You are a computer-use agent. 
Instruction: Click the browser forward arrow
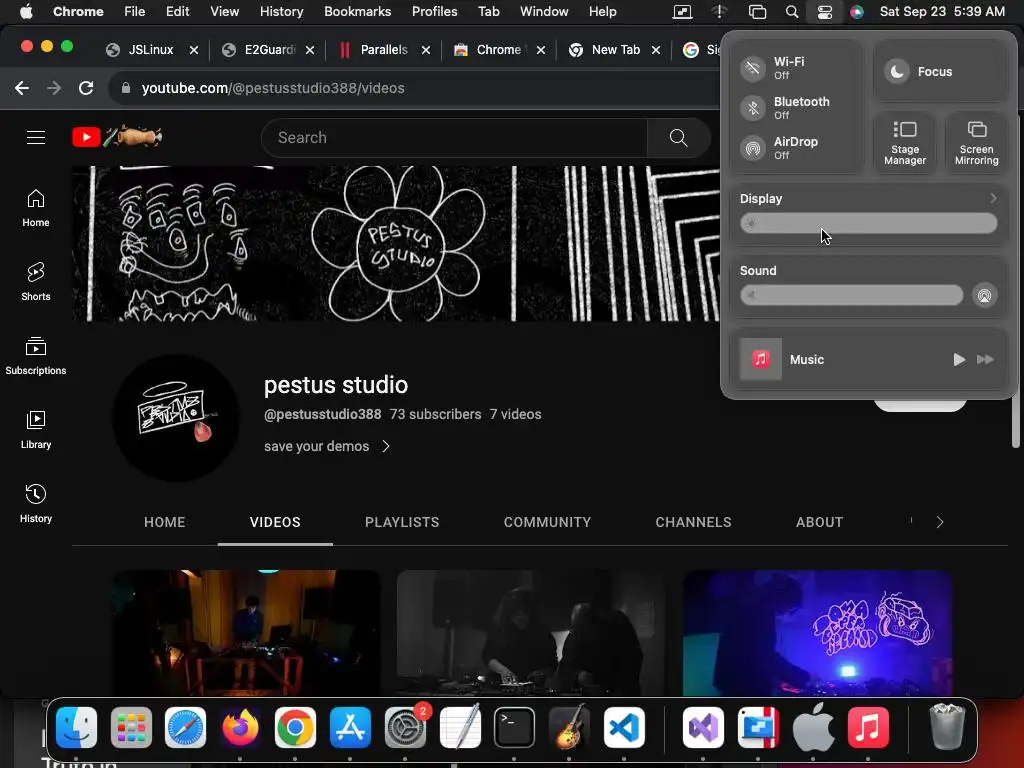click(54, 88)
